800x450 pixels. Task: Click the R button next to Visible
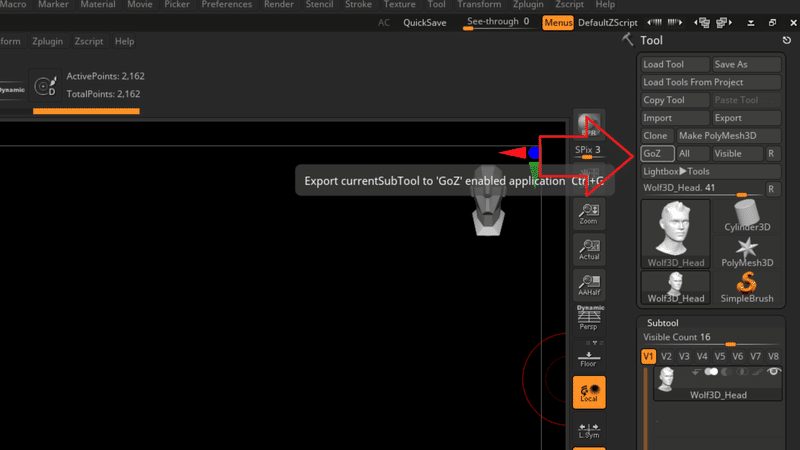(x=771, y=154)
